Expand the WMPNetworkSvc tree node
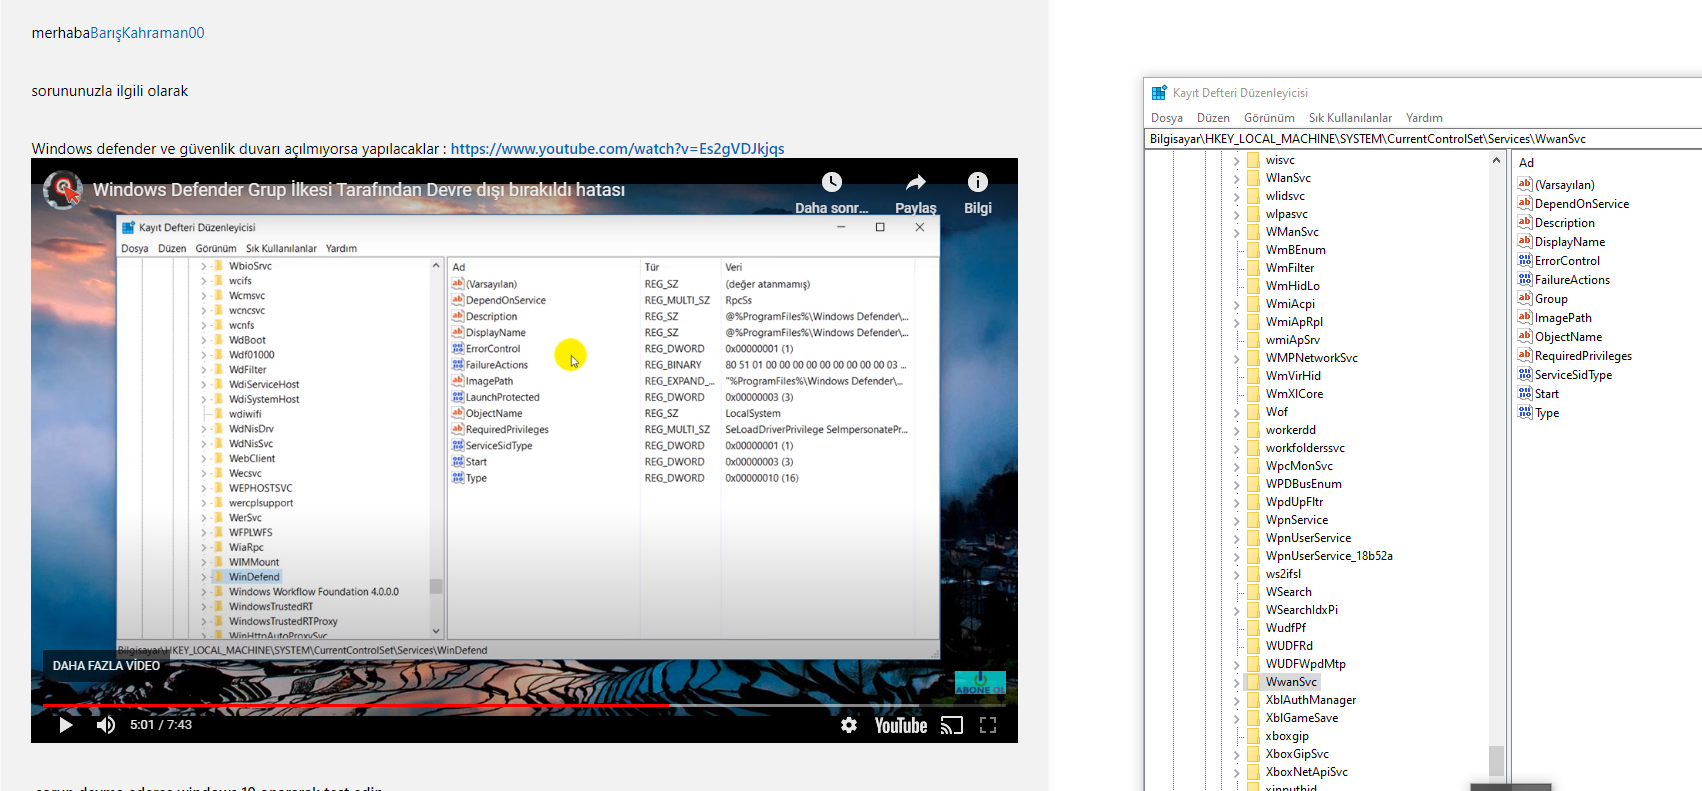The image size is (1702, 791). pos(1236,359)
